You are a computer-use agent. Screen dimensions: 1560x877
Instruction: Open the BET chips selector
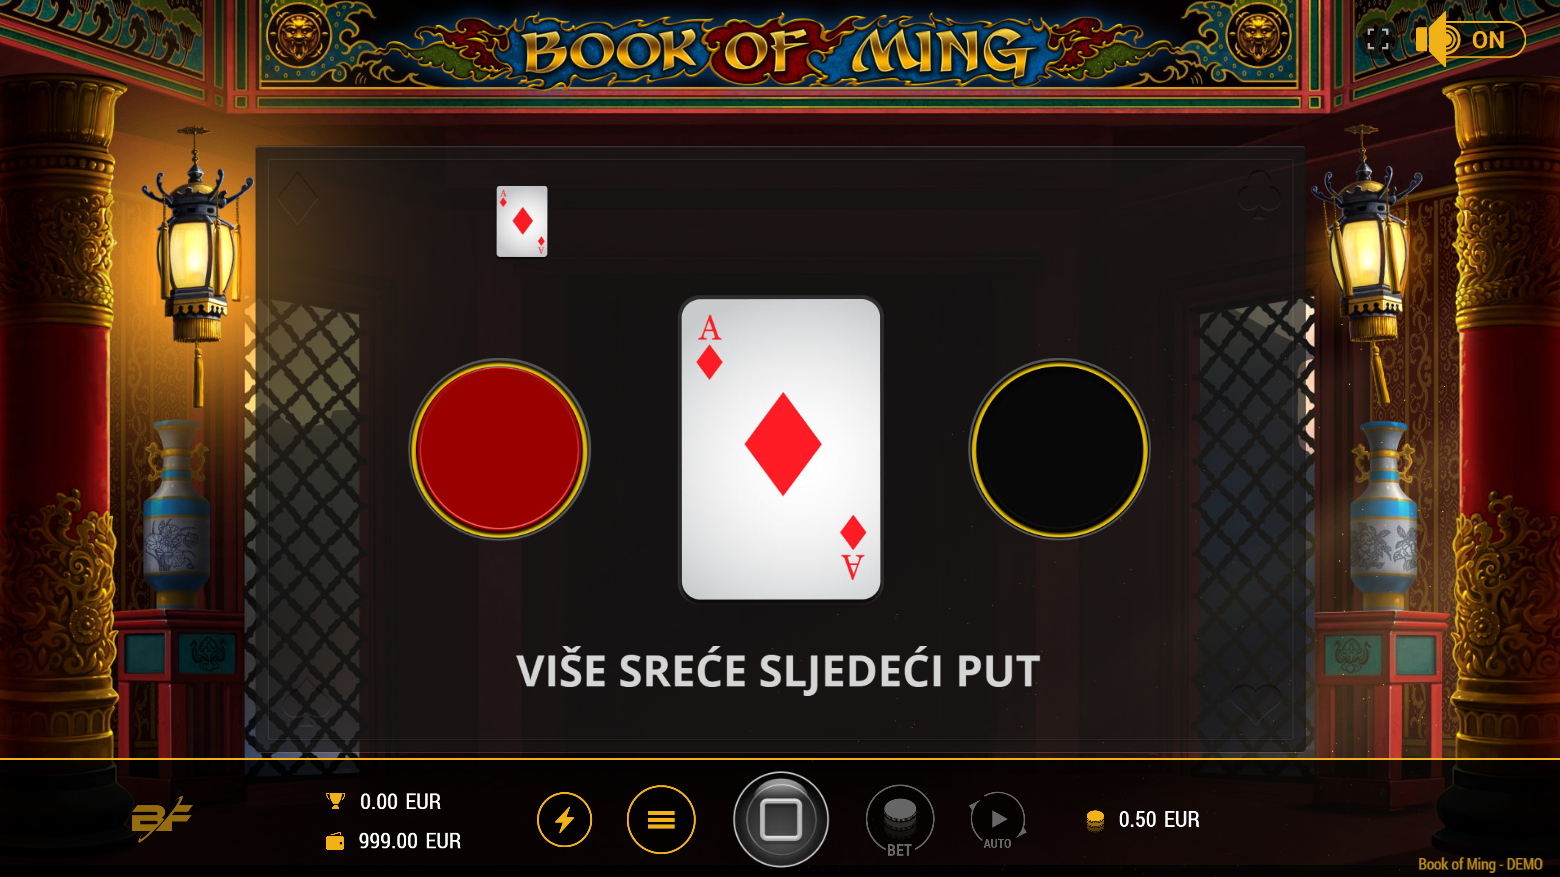(x=900, y=821)
